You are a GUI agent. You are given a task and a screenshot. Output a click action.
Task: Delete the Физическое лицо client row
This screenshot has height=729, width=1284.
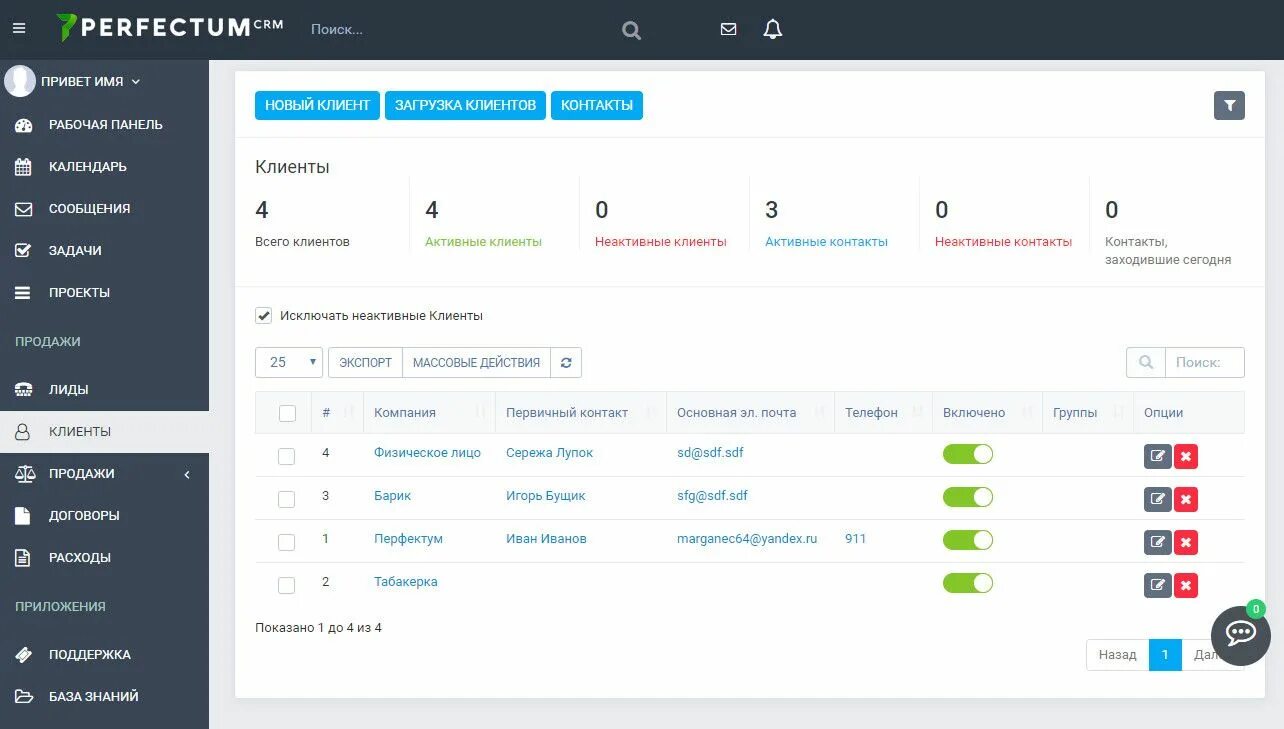(x=1186, y=456)
